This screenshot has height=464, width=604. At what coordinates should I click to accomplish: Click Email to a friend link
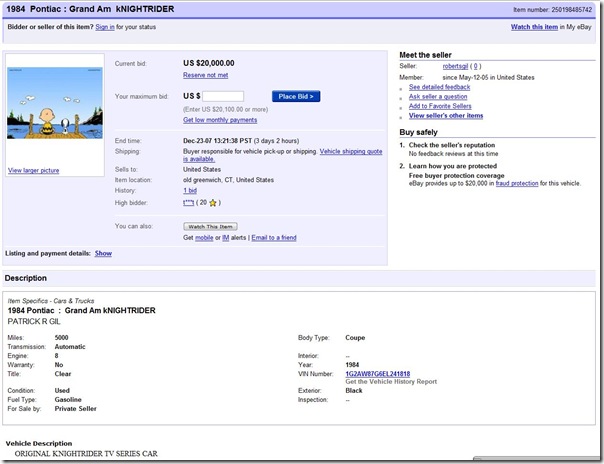[274, 238]
